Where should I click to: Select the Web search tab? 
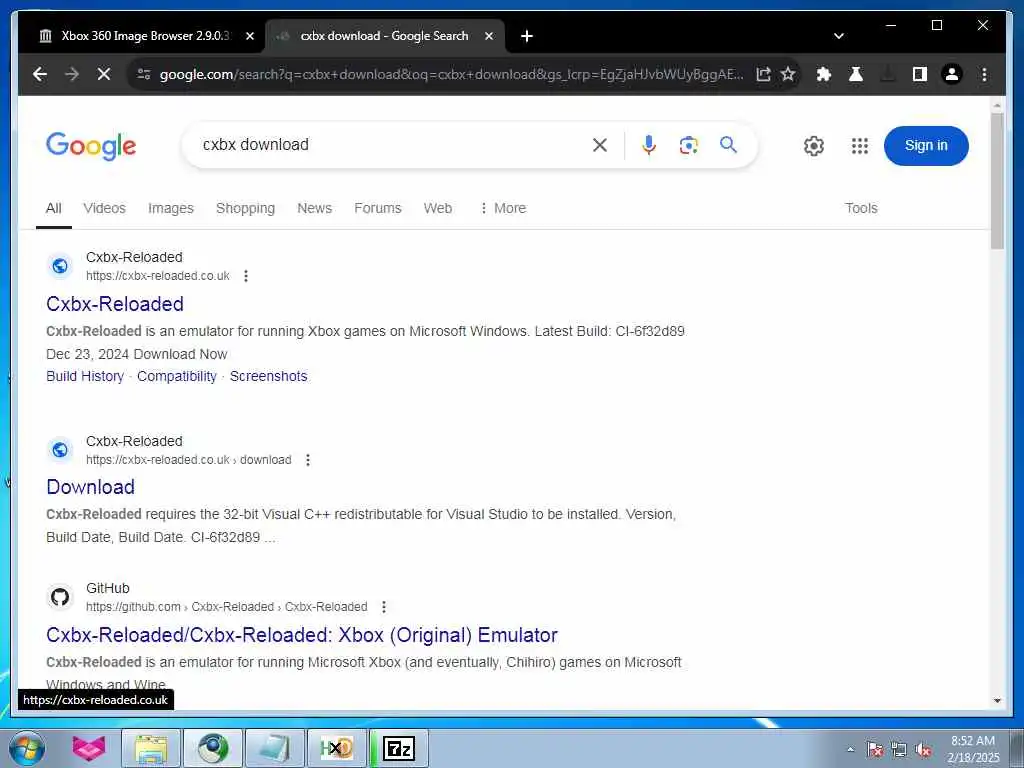438,208
